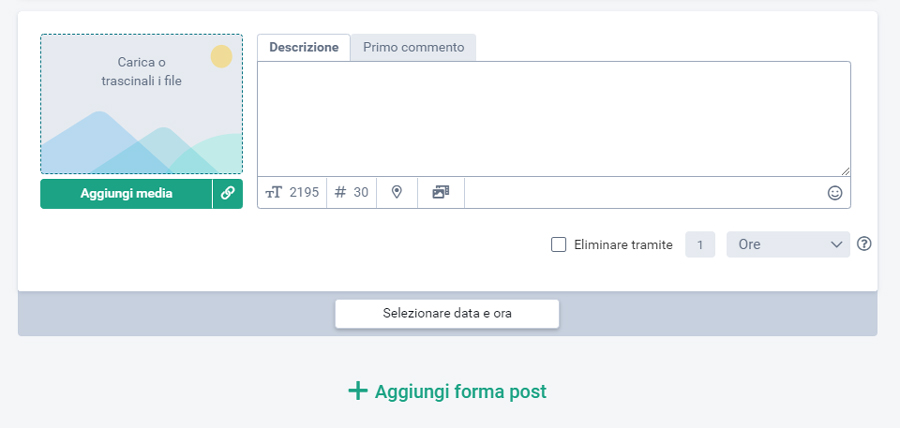The height and width of the screenshot is (428, 900).
Task: Open the Ore dropdown
Action: [x=788, y=244]
